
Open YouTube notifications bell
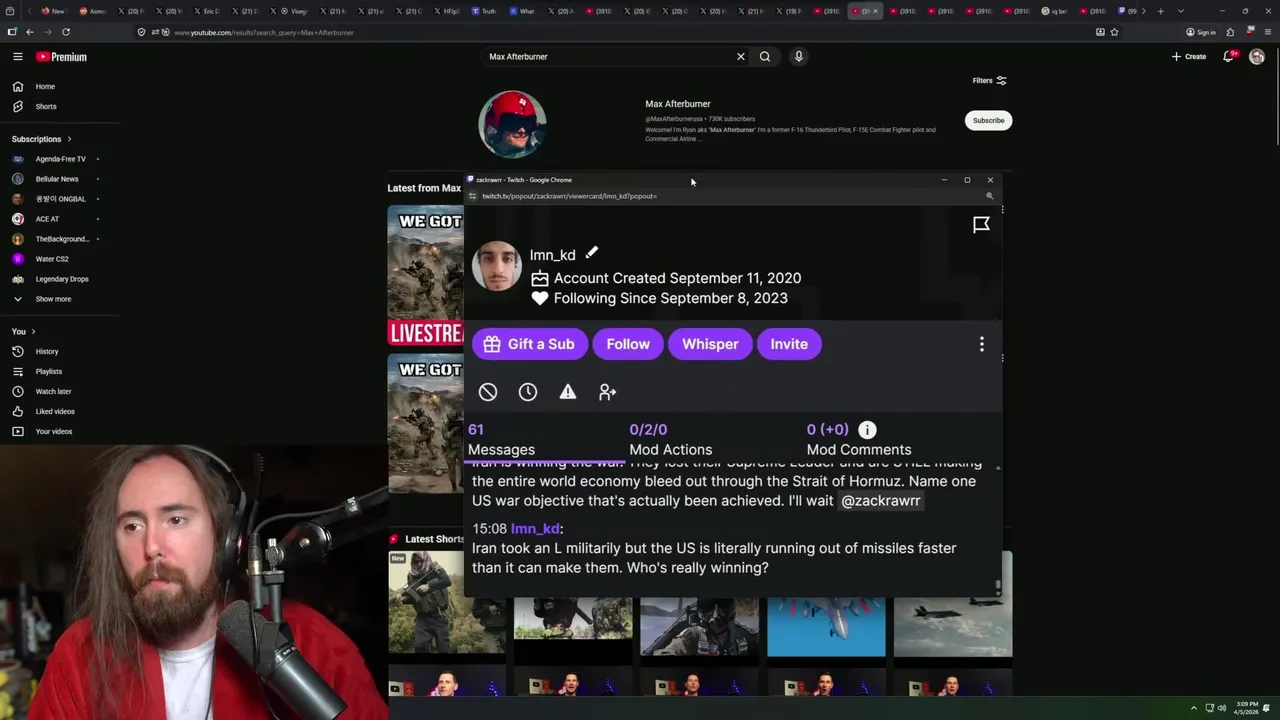click(1229, 57)
